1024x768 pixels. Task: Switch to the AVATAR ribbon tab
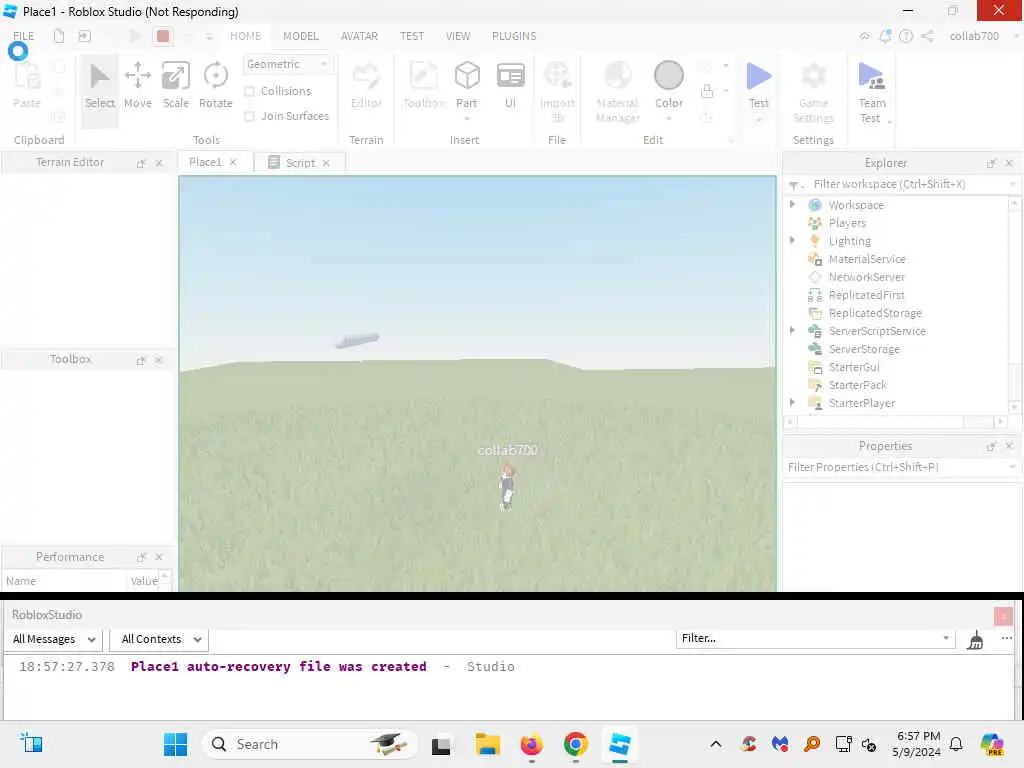359,36
